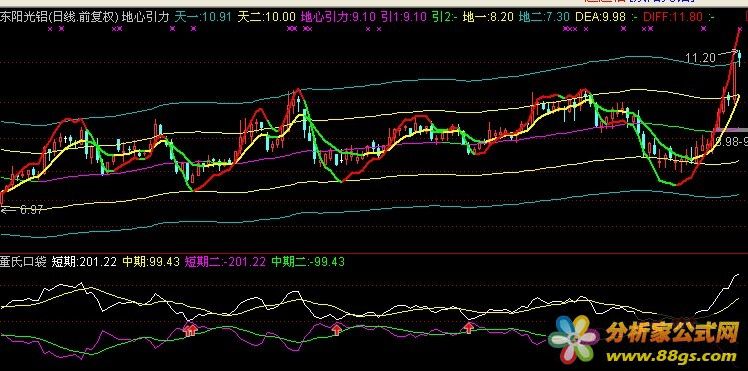This screenshot has height=371, width=748.
Task: Click the 引1:9.10 value label
Action: tap(404, 18)
